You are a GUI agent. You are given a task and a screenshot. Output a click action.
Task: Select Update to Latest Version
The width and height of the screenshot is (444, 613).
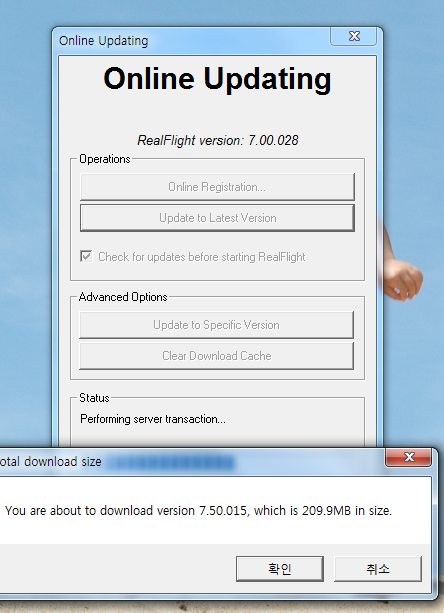[x=217, y=218]
